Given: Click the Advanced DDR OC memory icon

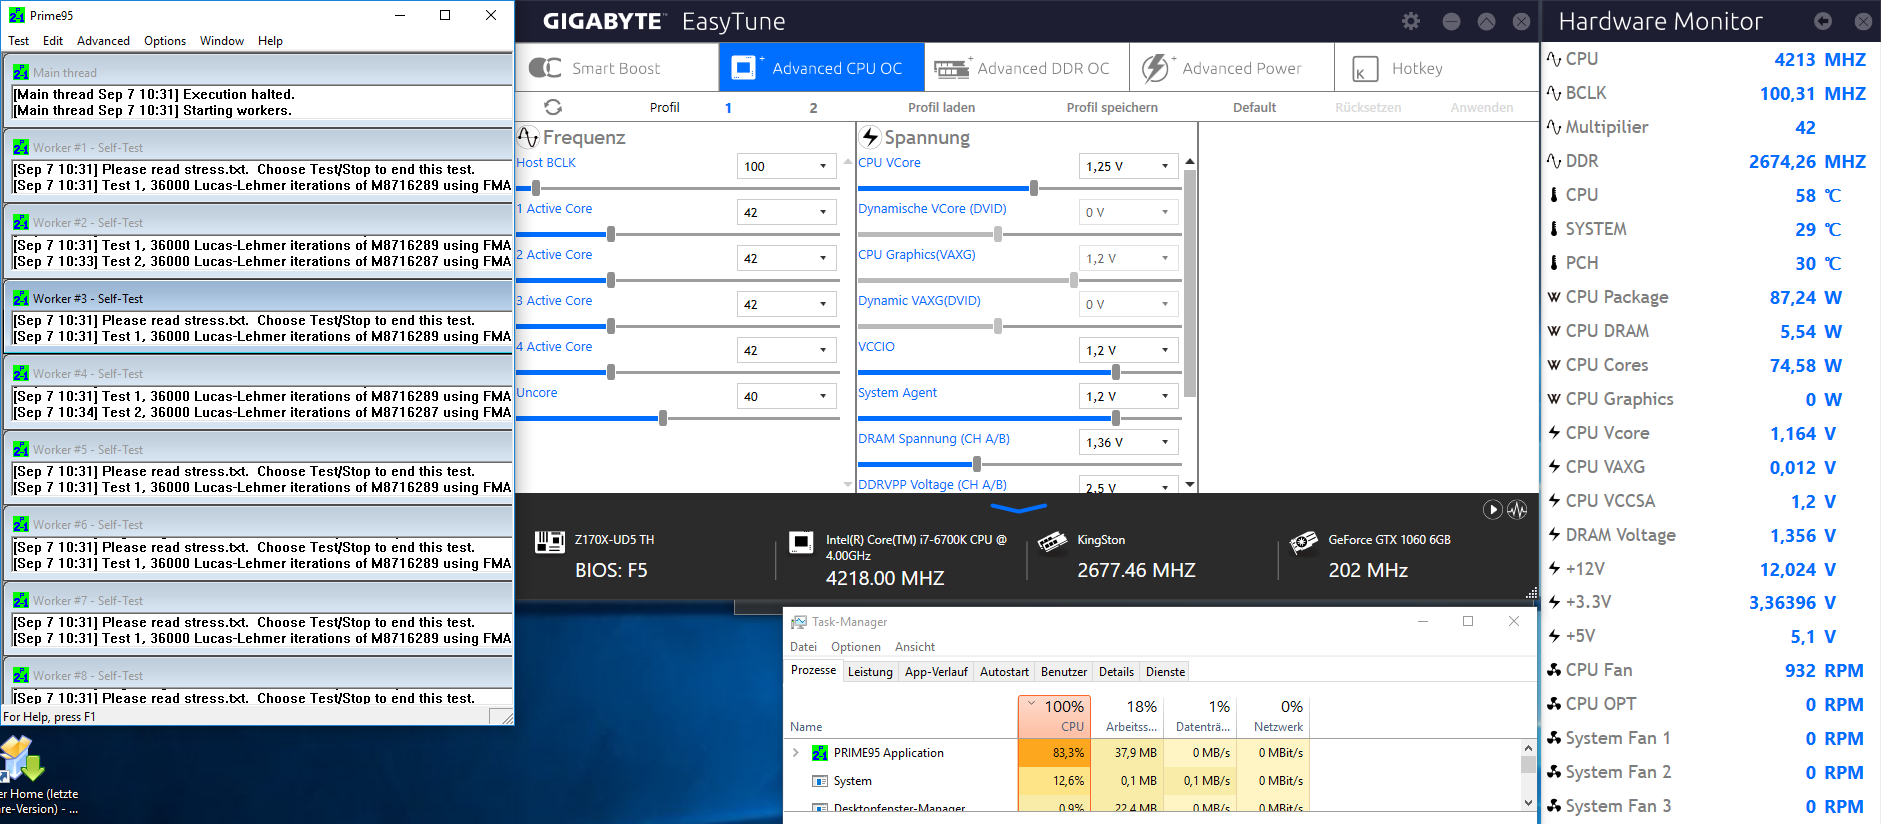Looking at the screenshot, I should tap(952, 68).
